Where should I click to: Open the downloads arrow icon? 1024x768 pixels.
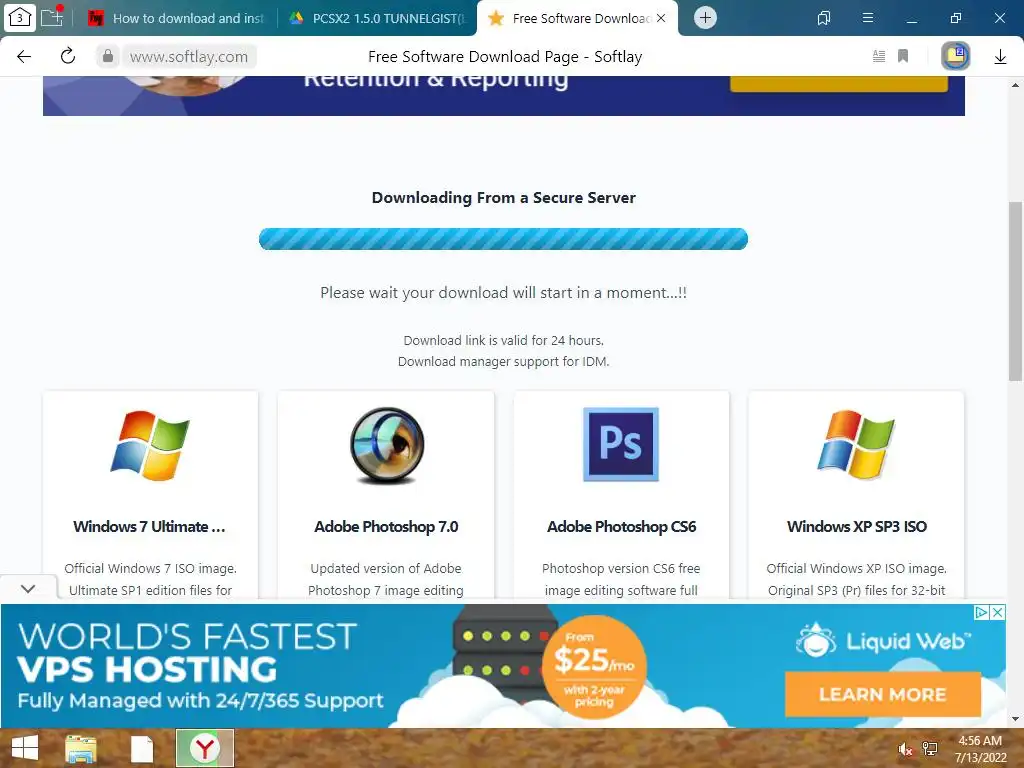[x=1000, y=57]
